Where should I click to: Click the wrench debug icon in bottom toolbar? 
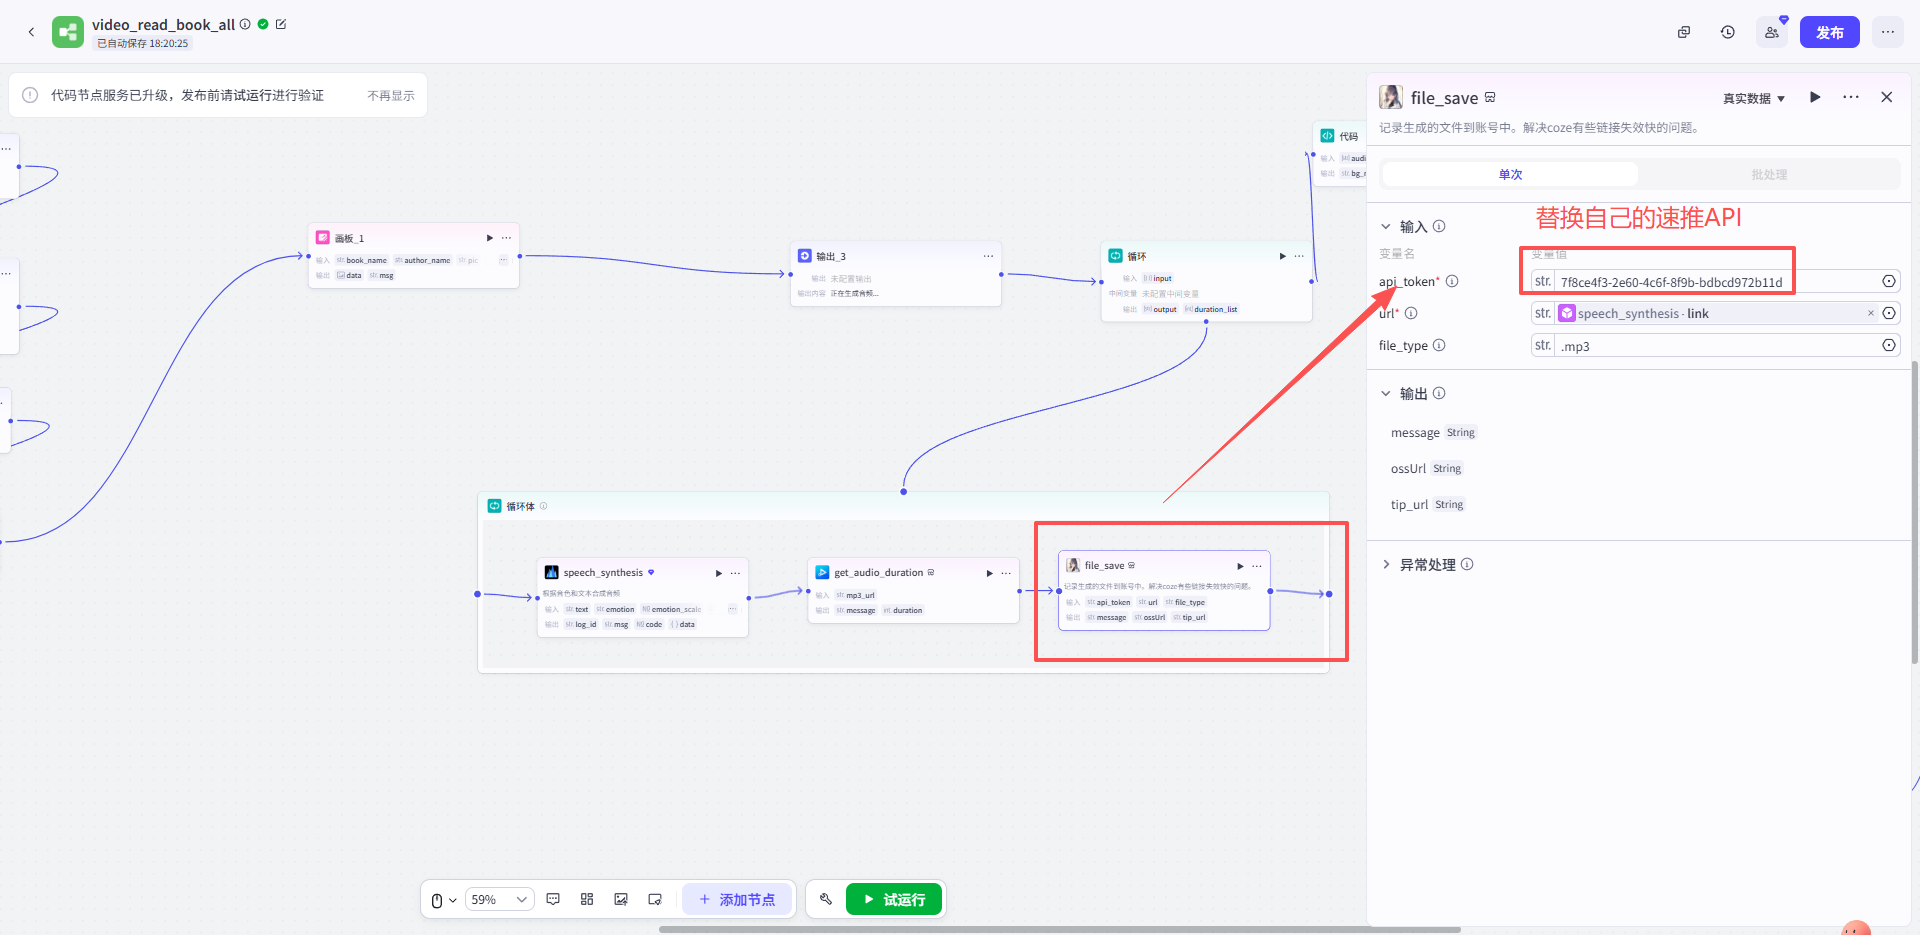[x=826, y=899]
